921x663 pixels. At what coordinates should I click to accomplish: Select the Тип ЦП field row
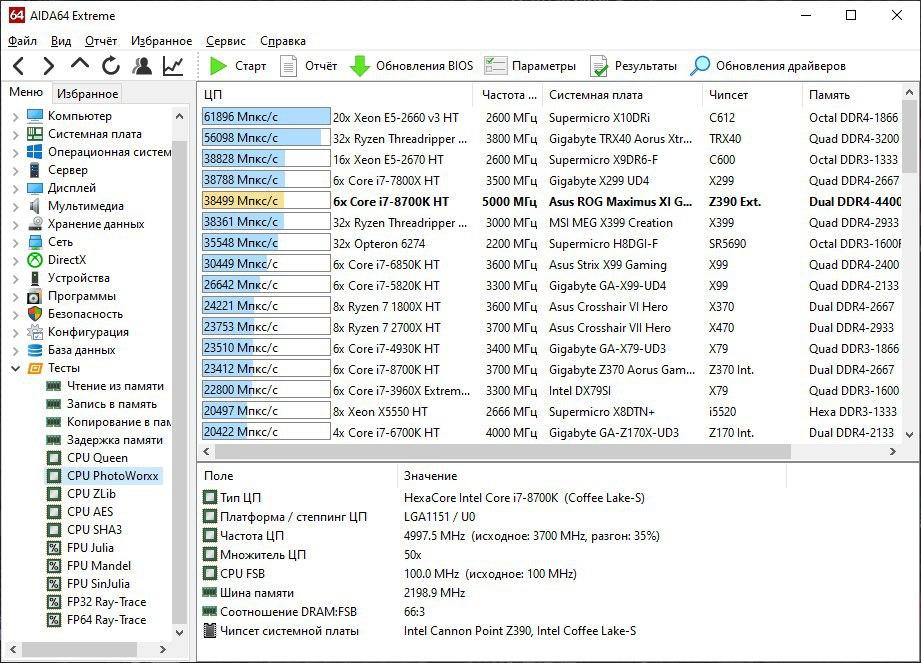(x=491, y=498)
